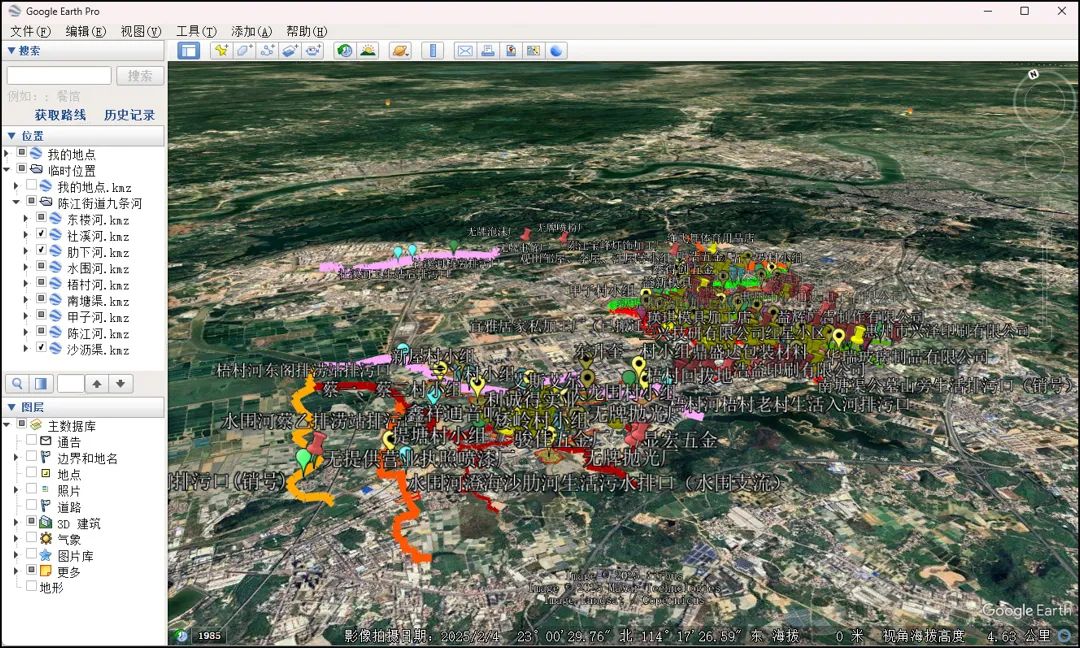Click the Save Image toolbar icon

510,51
